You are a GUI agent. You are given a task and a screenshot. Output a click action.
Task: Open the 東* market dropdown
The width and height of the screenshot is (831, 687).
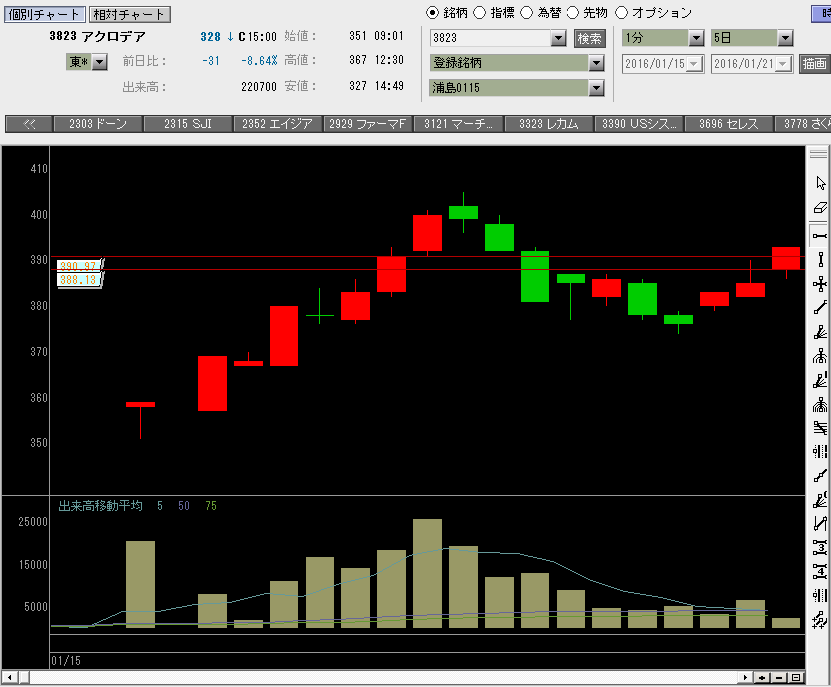100,62
